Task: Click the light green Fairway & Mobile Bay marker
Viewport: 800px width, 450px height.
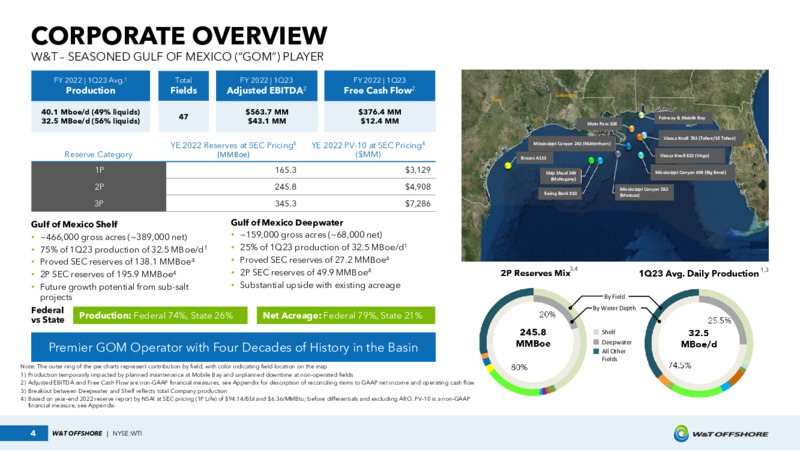Action: [x=641, y=115]
